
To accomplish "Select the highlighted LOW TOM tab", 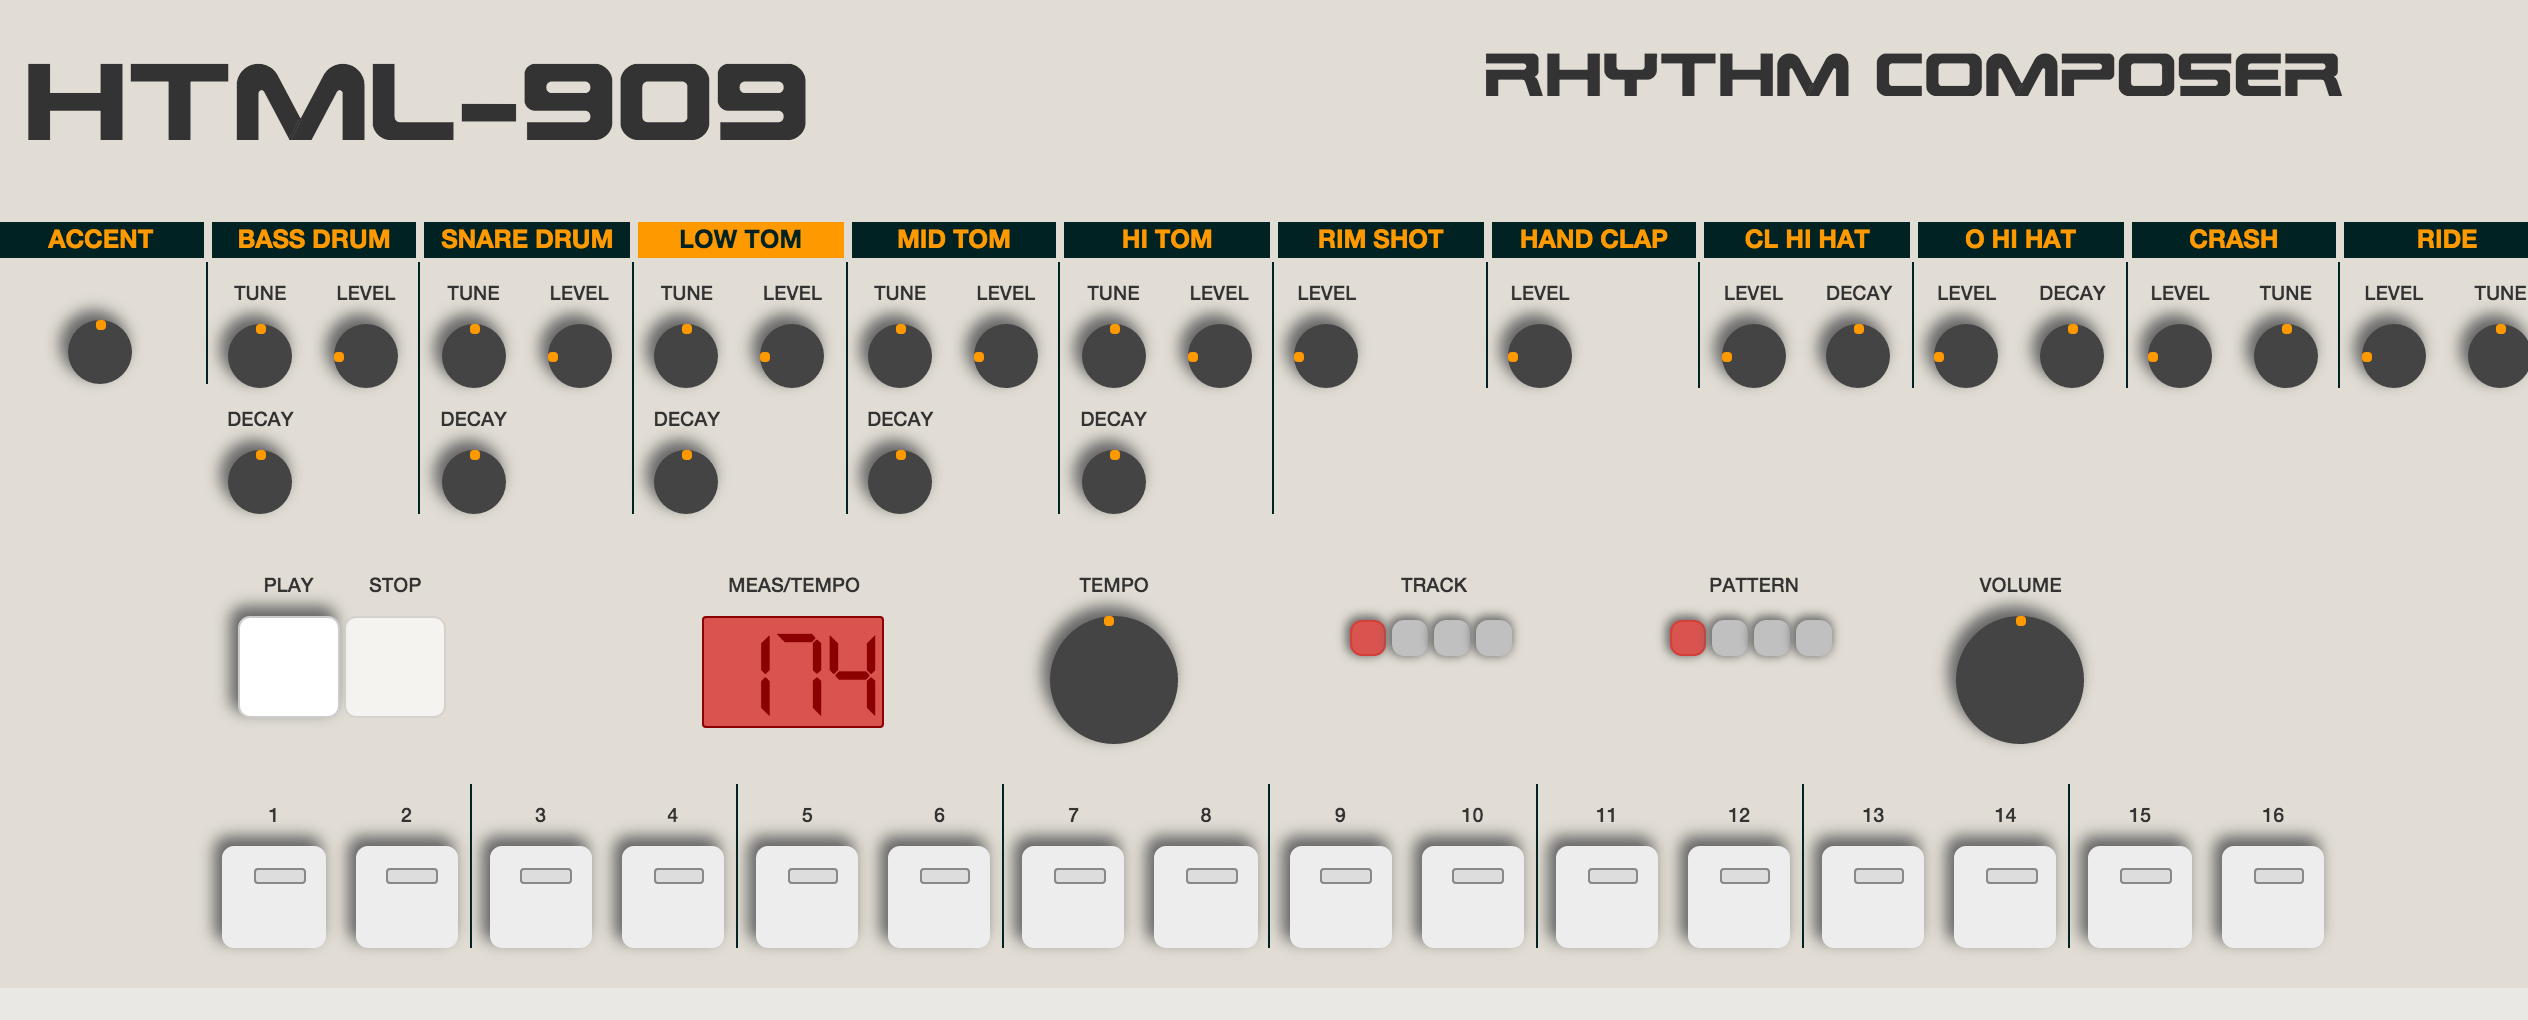I will click(740, 240).
